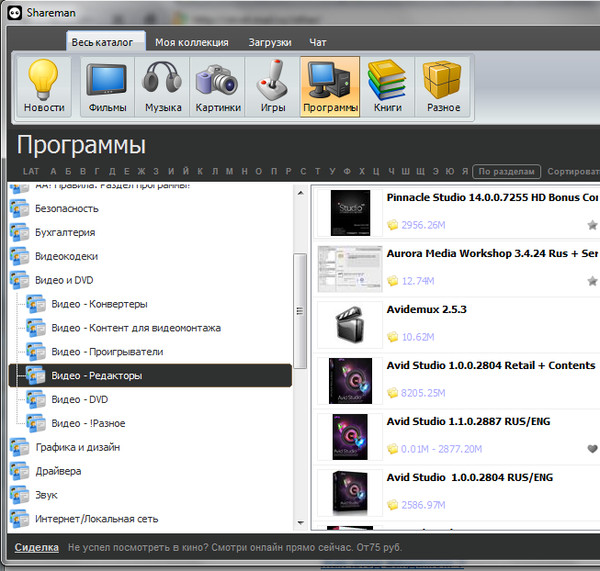Click the Интернет/Локальная сеть section icon
Image resolution: width=600 pixels, height=571 pixels.
(20, 519)
